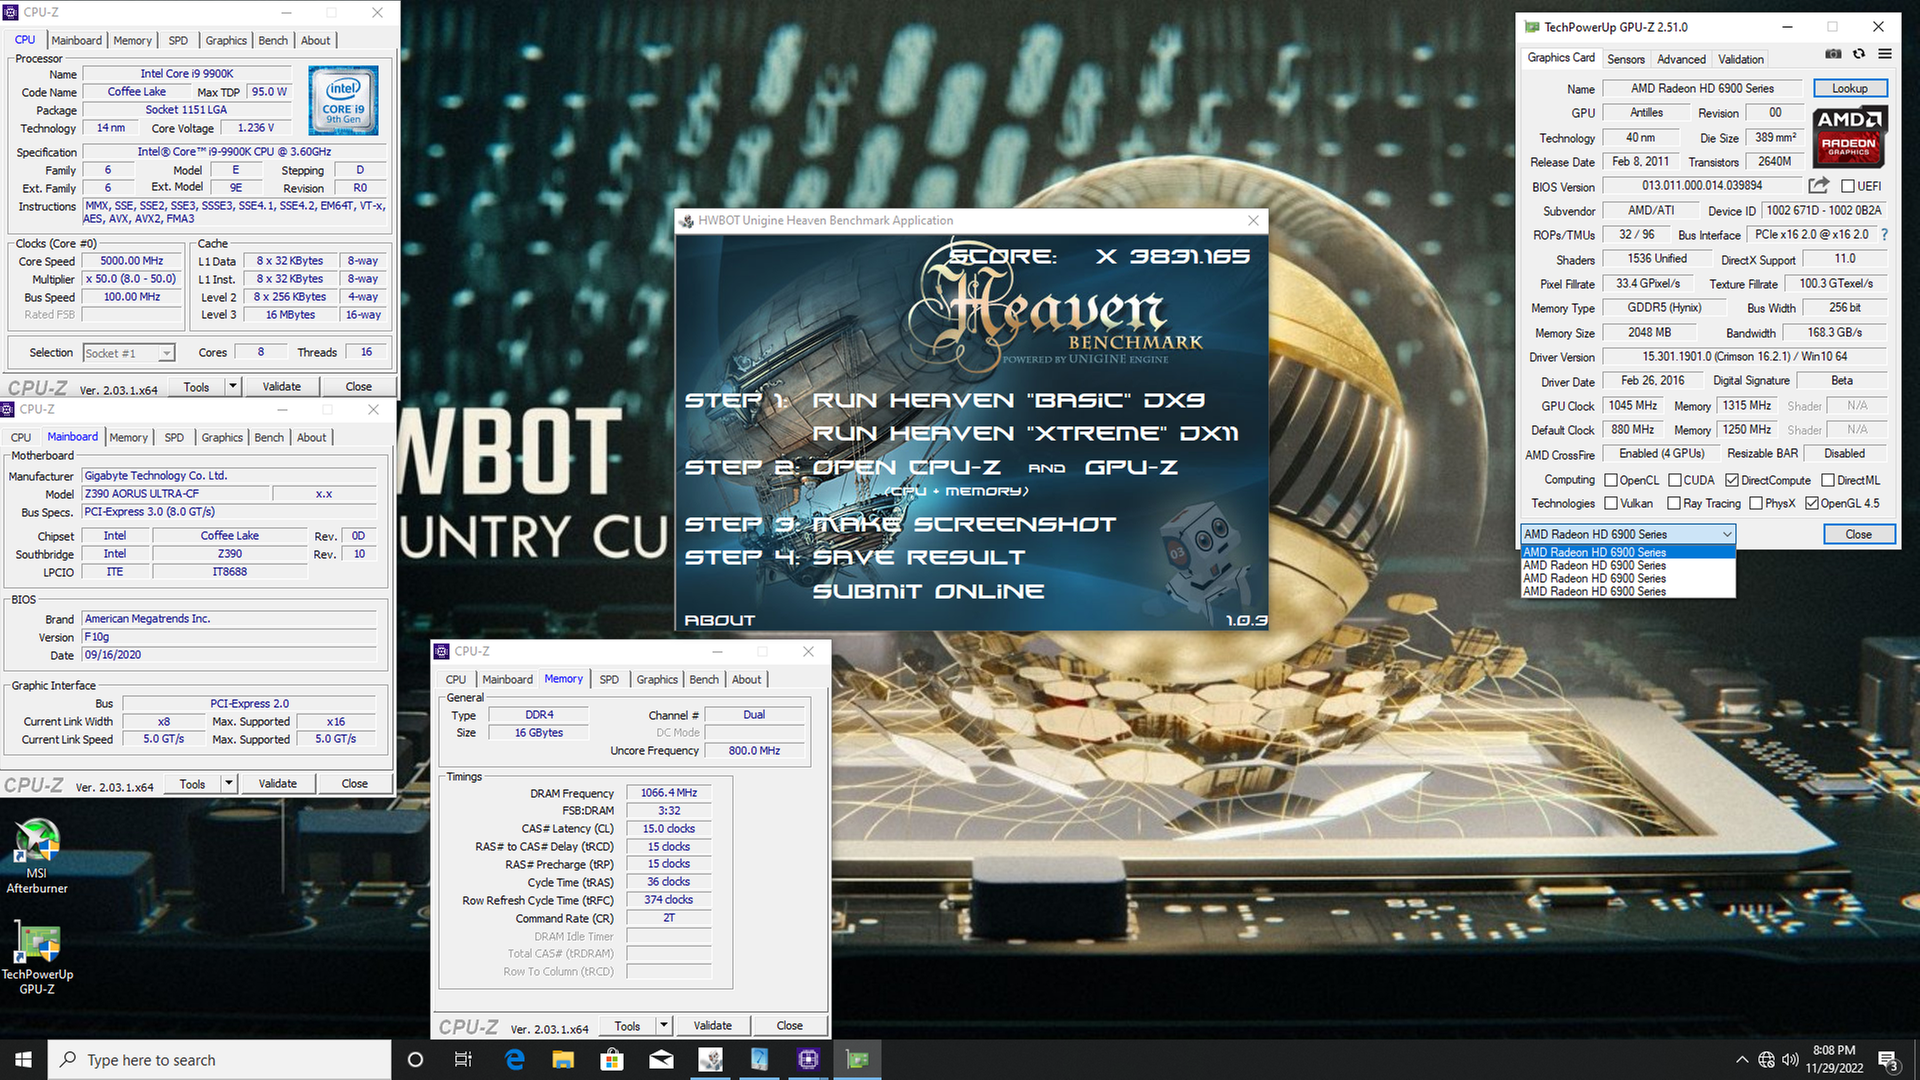Open Task View from the taskbar

tap(463, 1059)
